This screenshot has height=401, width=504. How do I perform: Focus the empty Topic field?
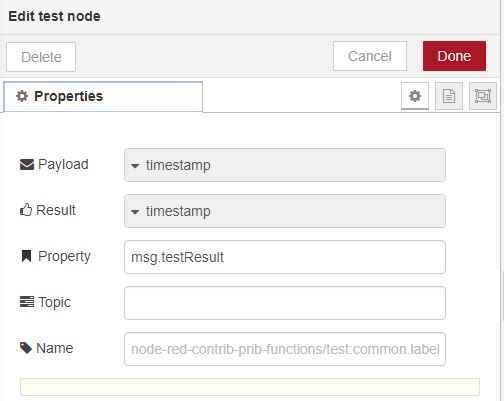(285, 303)
